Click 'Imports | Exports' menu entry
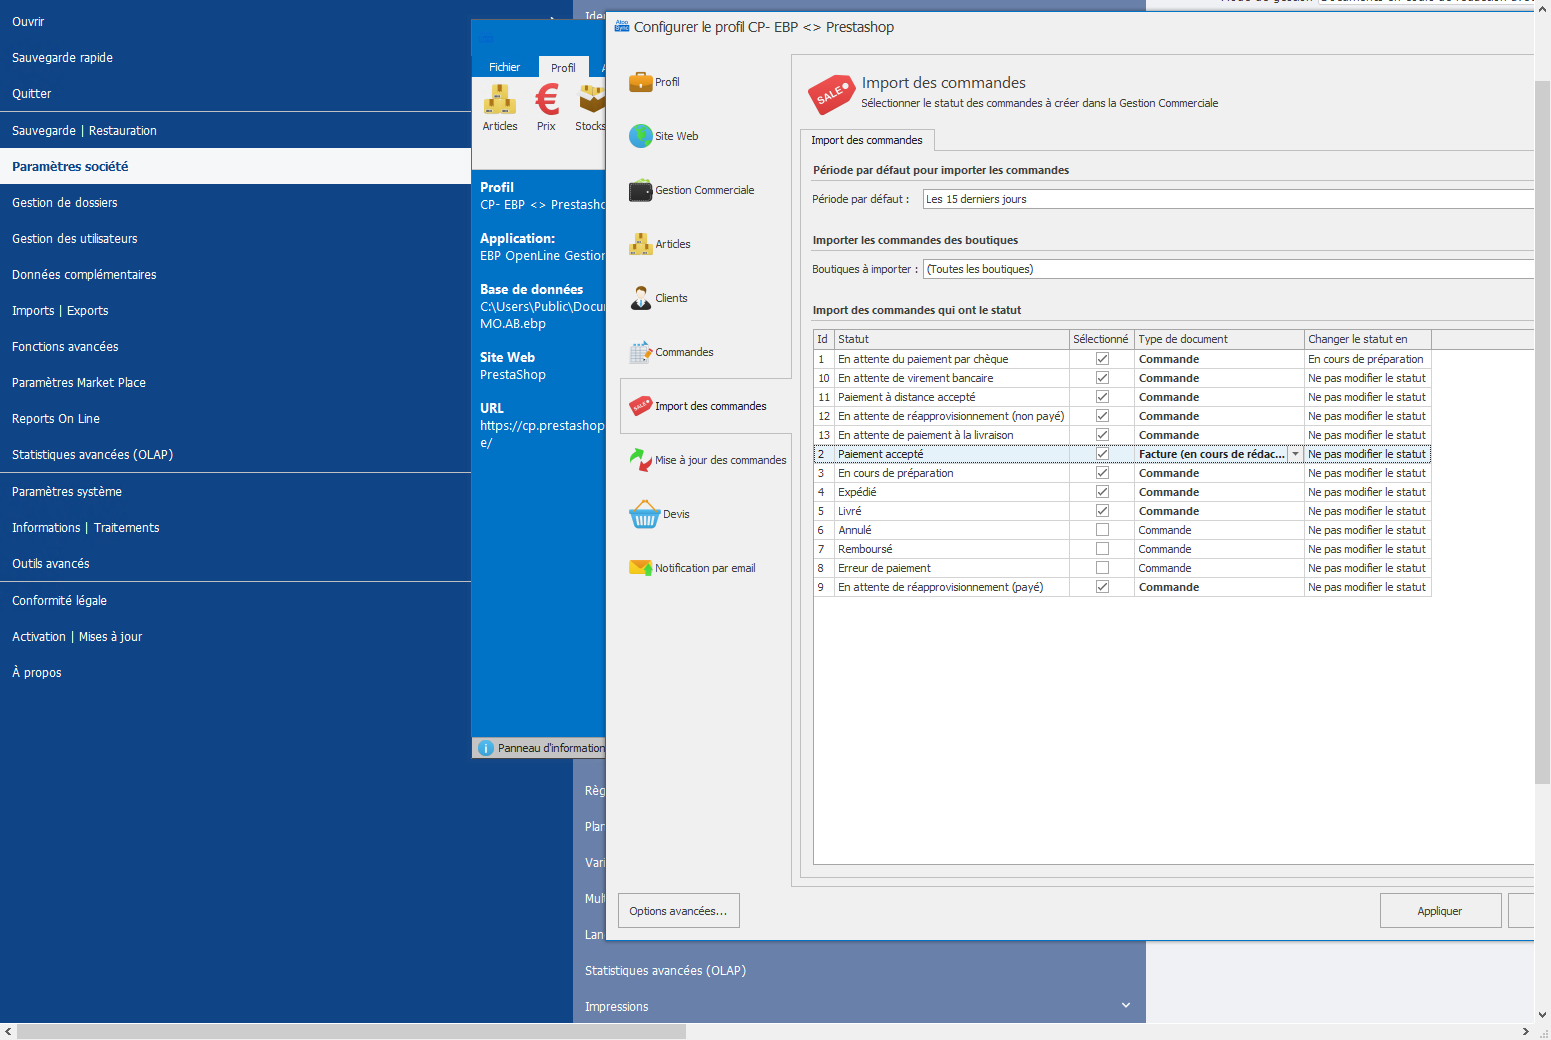This screenshot has height=1040, width=1551. (x=236, y=310)
